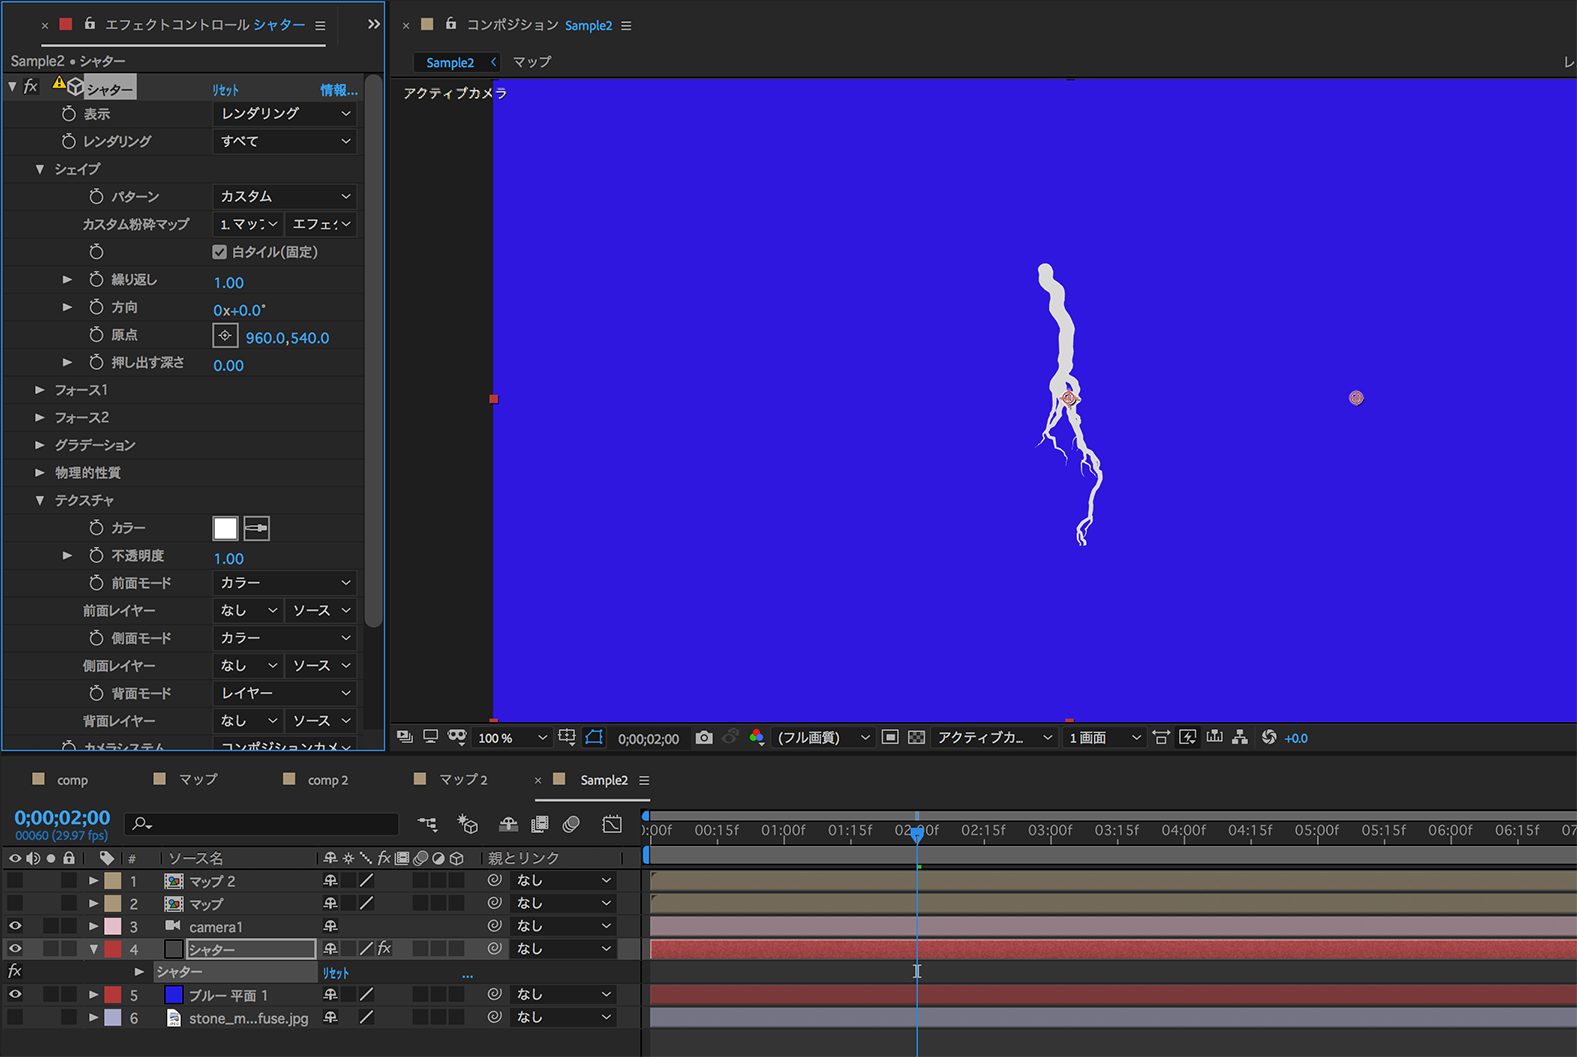Hide the camera1 layer with its eye toggle
The height and width of the screenshot is (1057, 1577).
[x=15, y=926]
